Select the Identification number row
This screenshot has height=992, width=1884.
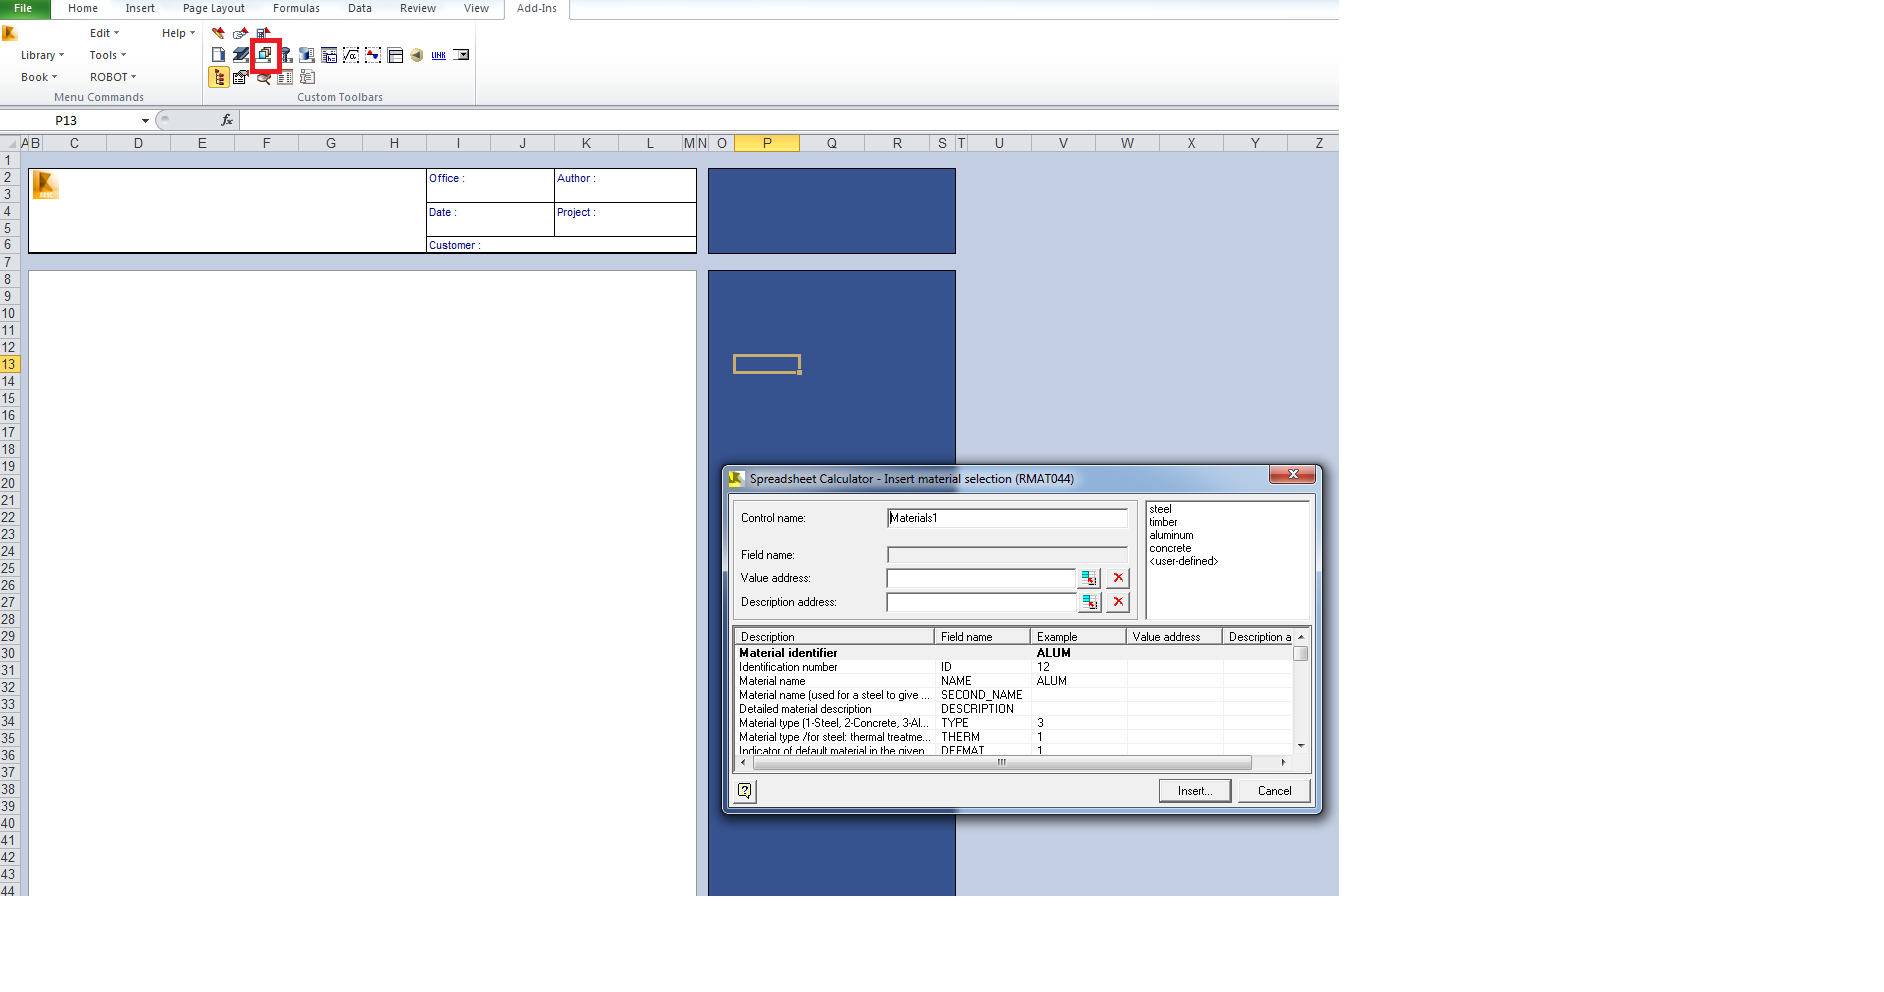coord(1015,667)
